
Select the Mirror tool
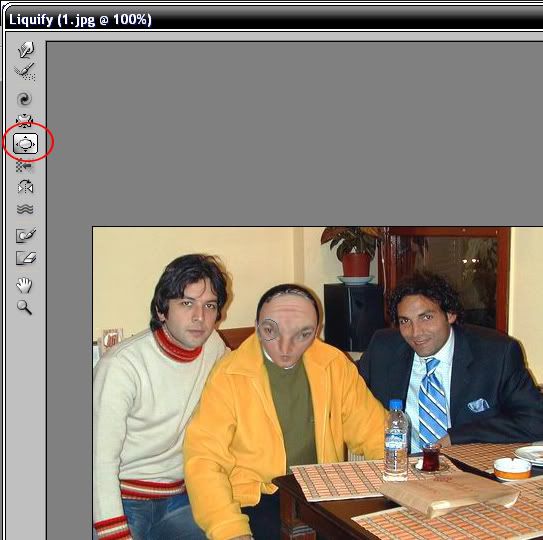coord(25,187)
